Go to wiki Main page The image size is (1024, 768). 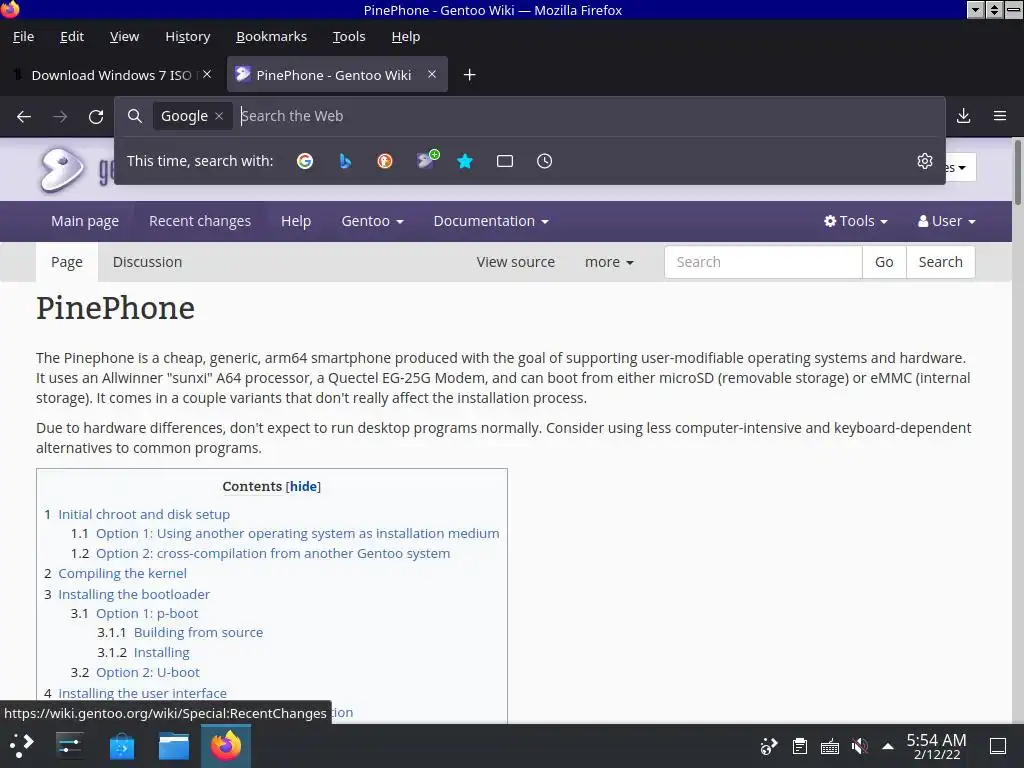[x=85, y=221]
